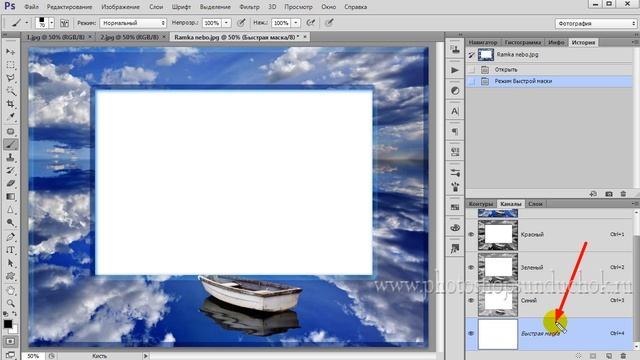Open the Выделение menu
Screen dimensions: 640x360
coord(215,7)
